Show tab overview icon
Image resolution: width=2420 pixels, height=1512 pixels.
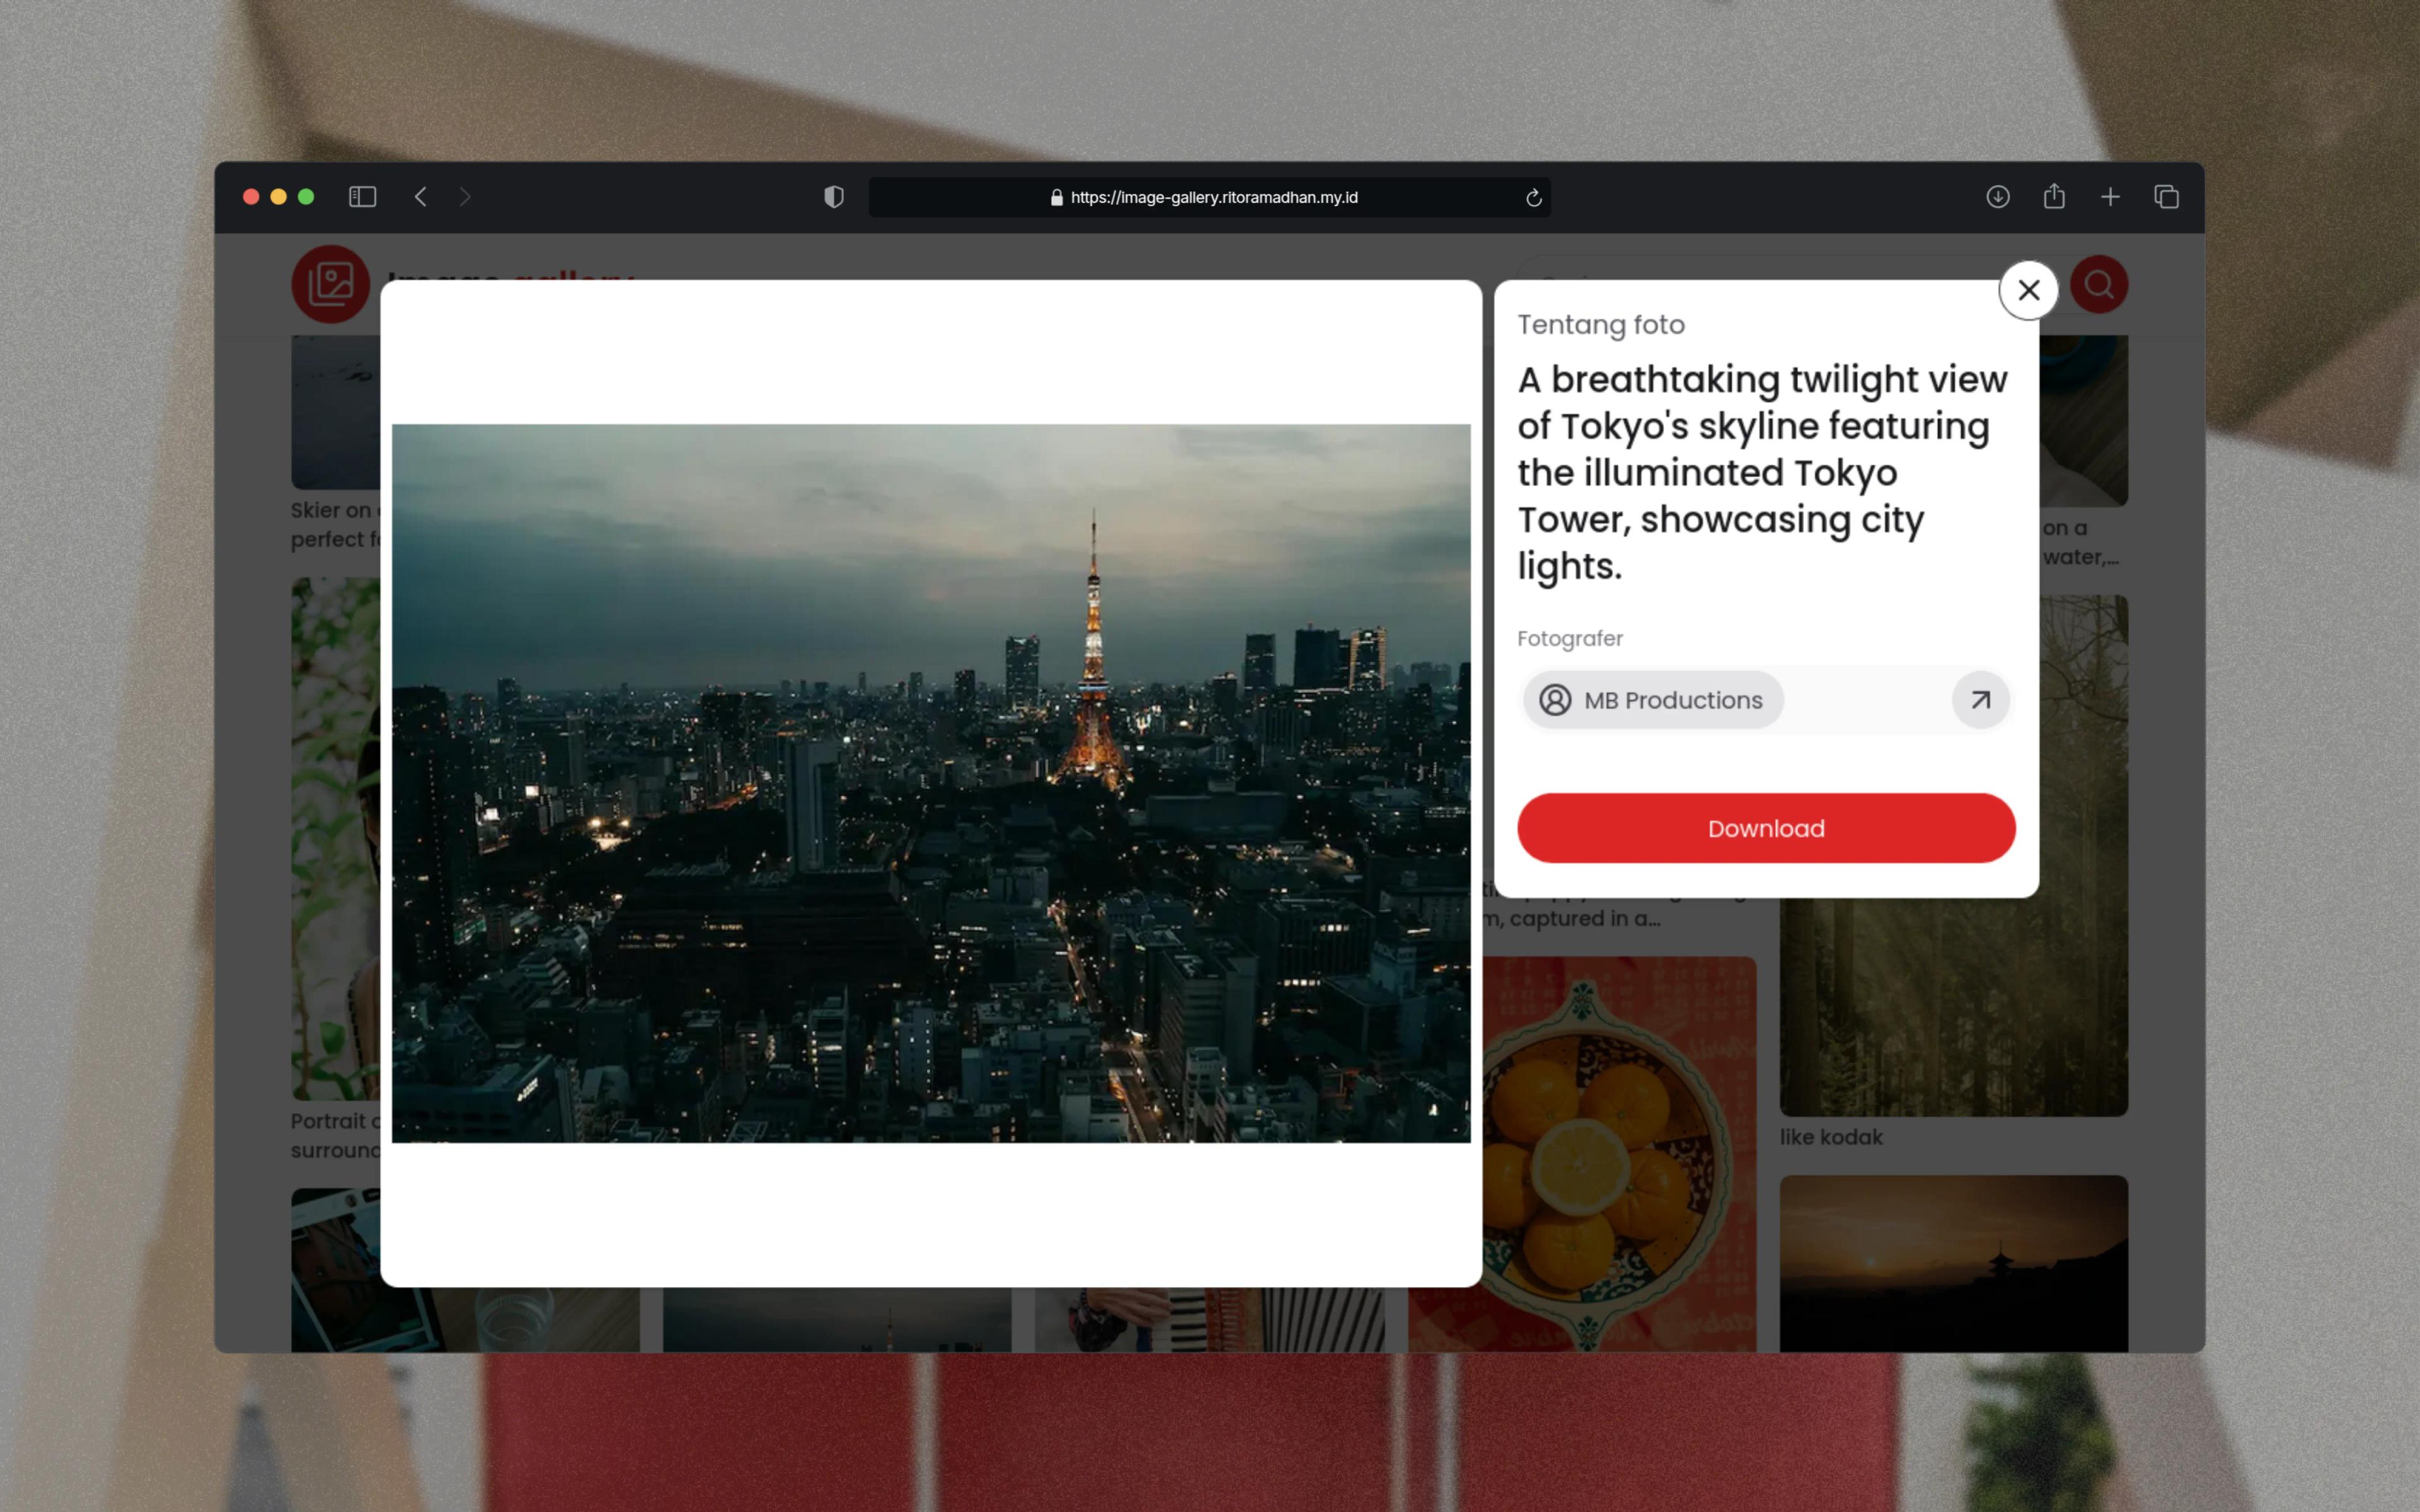pos(2166,197)
